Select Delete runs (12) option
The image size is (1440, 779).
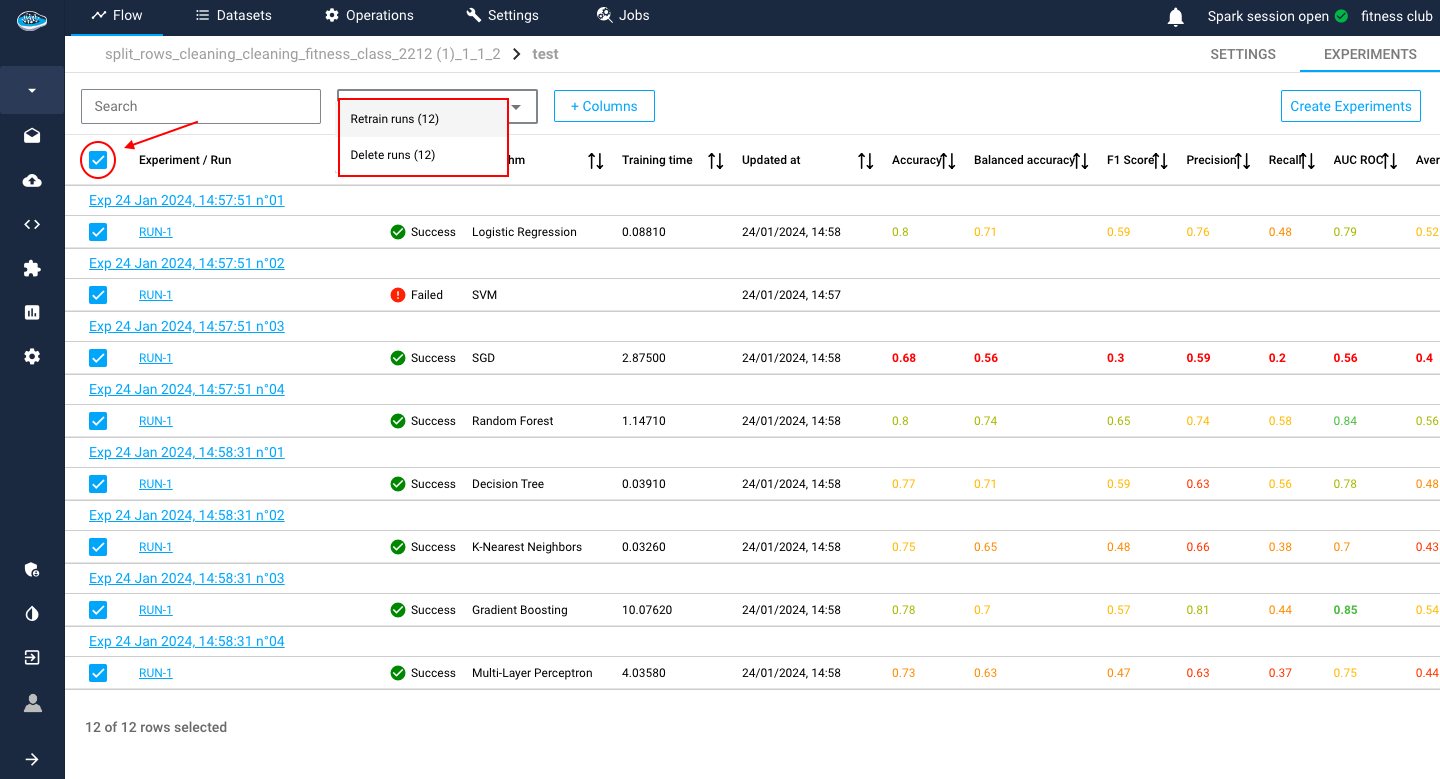[393, 155]
